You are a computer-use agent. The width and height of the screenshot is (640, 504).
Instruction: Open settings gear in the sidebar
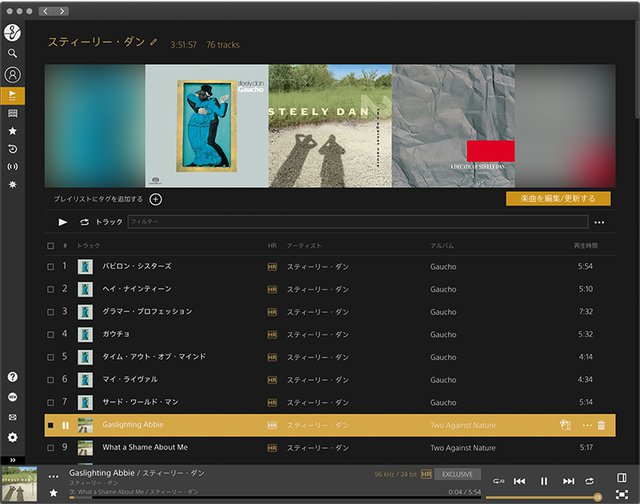click(13, 437)
